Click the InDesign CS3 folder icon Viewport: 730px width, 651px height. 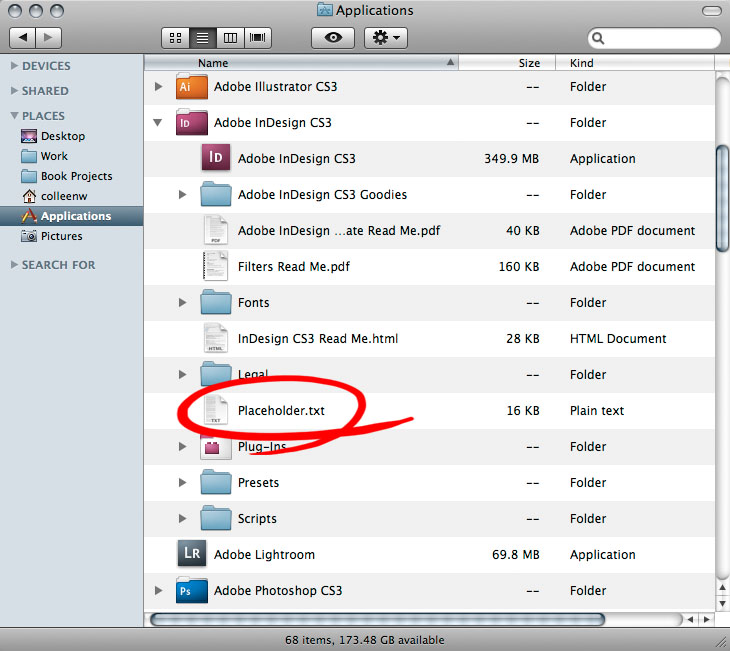point(191,122)
